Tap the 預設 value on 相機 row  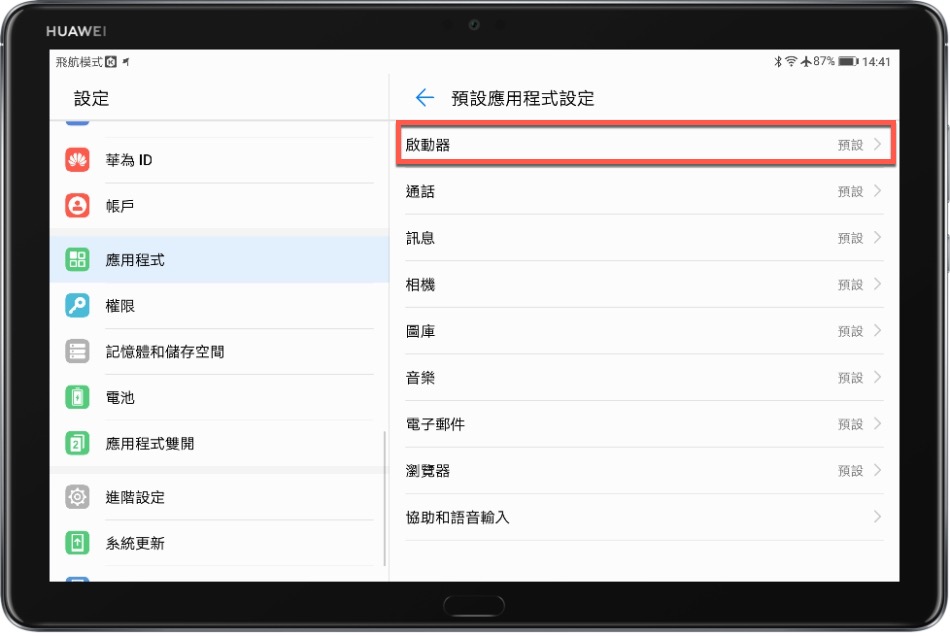tap(850, 285)
